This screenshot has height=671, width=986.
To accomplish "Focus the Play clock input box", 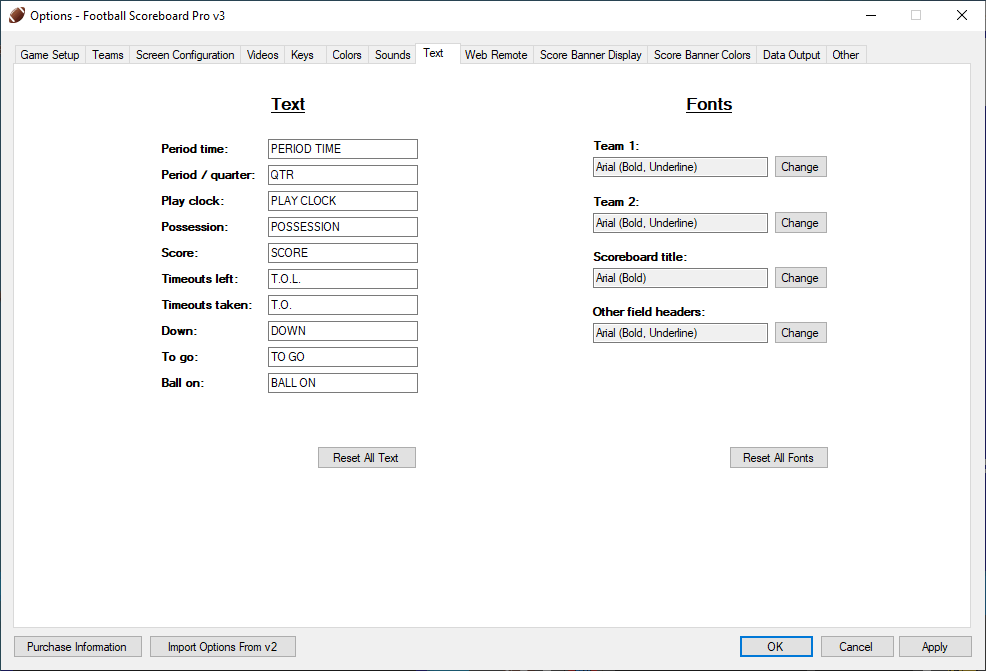I will (x=342, y=201).
